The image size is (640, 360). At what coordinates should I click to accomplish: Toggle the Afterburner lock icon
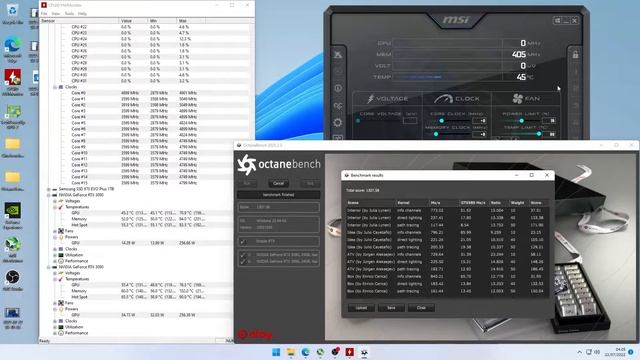point(575,54)
